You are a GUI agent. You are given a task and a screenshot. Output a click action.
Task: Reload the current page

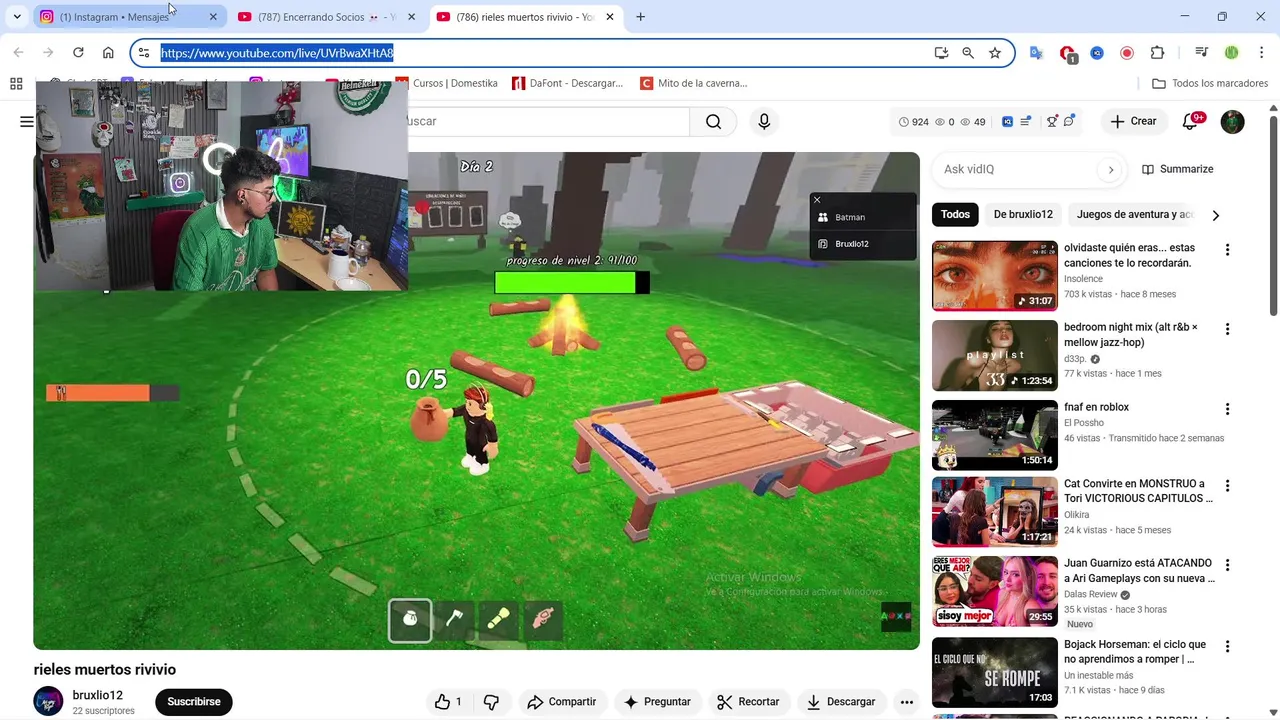(78, 53)
